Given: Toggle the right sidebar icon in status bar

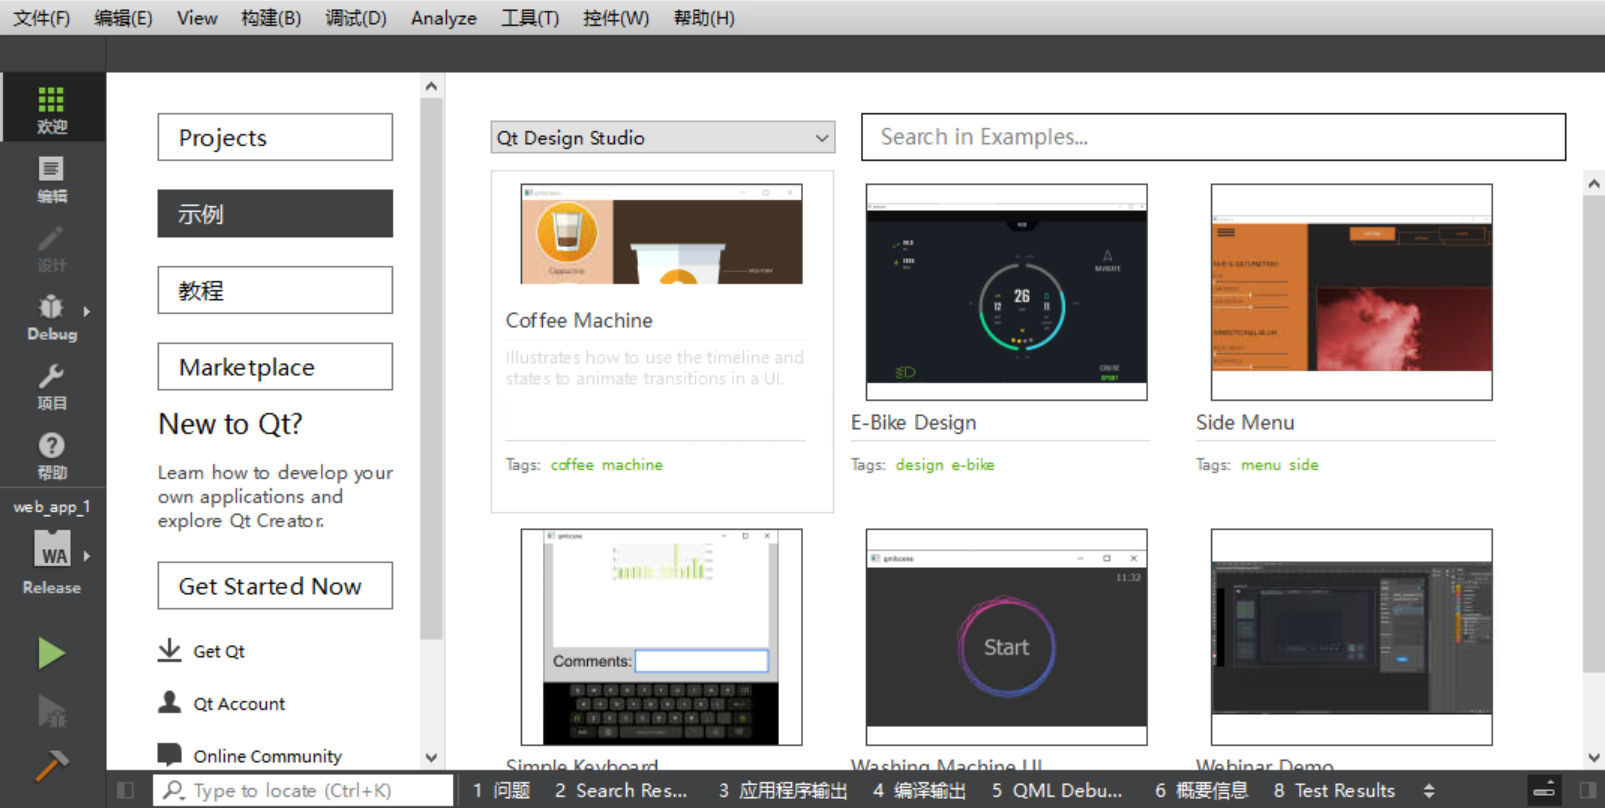Looking at the screenshot, I should [1587, 790].
